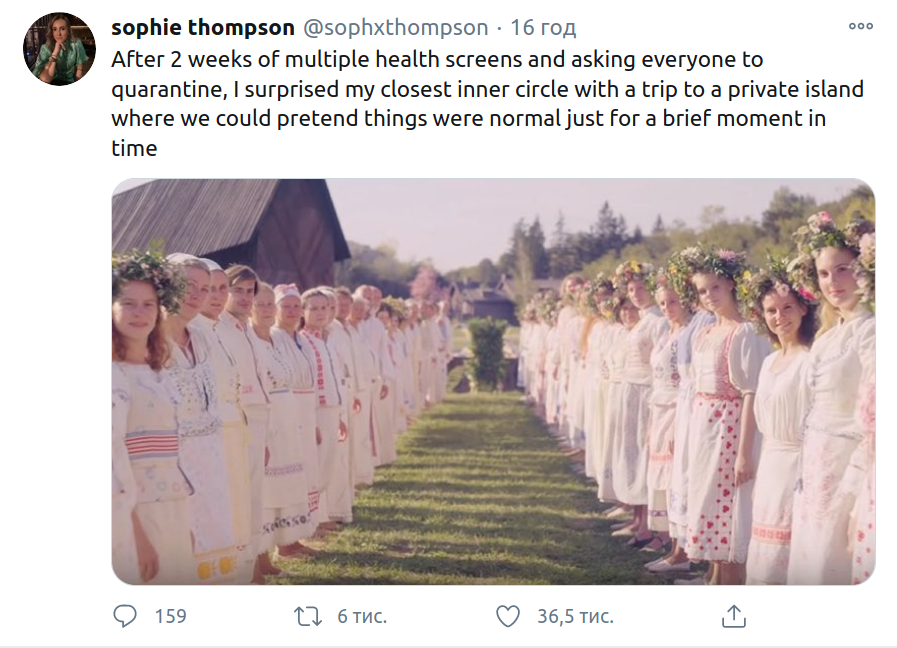Click the green bush at the path's end
The width and height of the screenshot is (897, 648).
click(488, 352)
